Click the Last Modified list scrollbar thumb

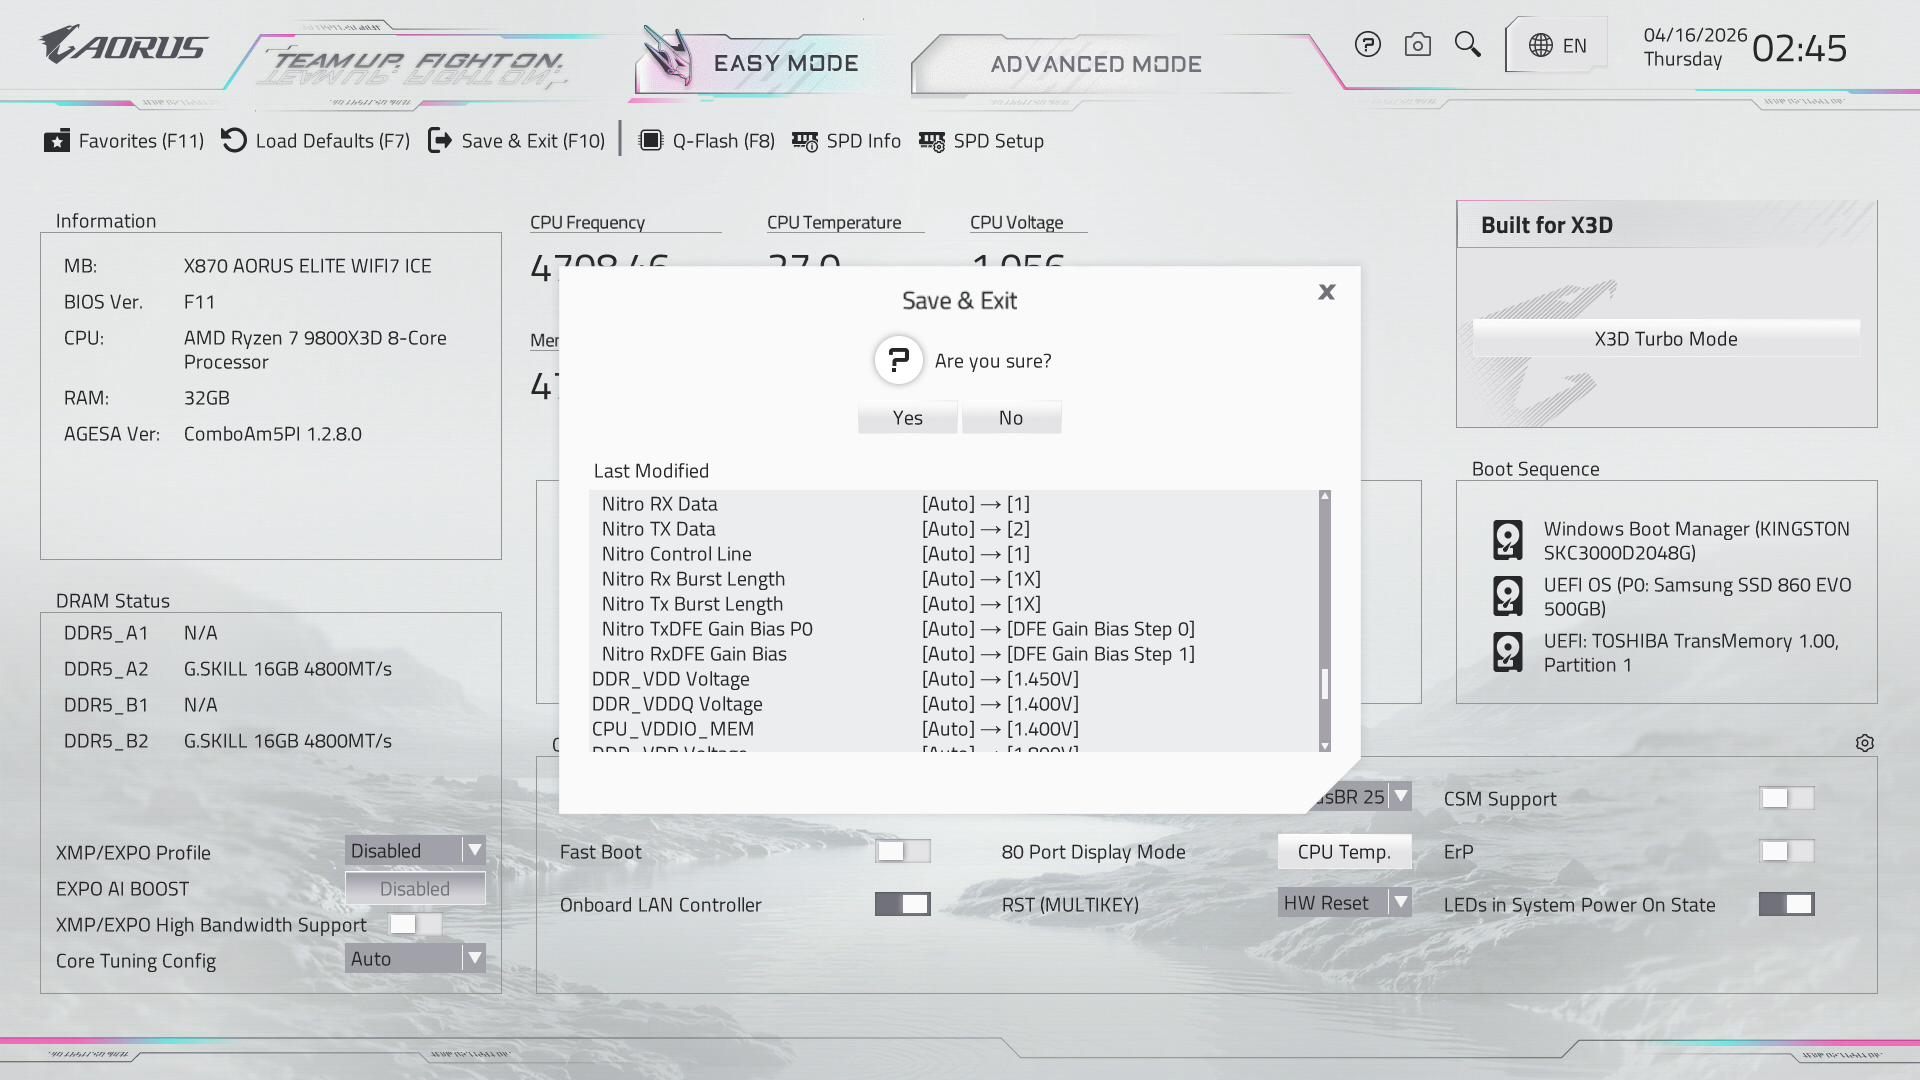[x=1325, y=684]
